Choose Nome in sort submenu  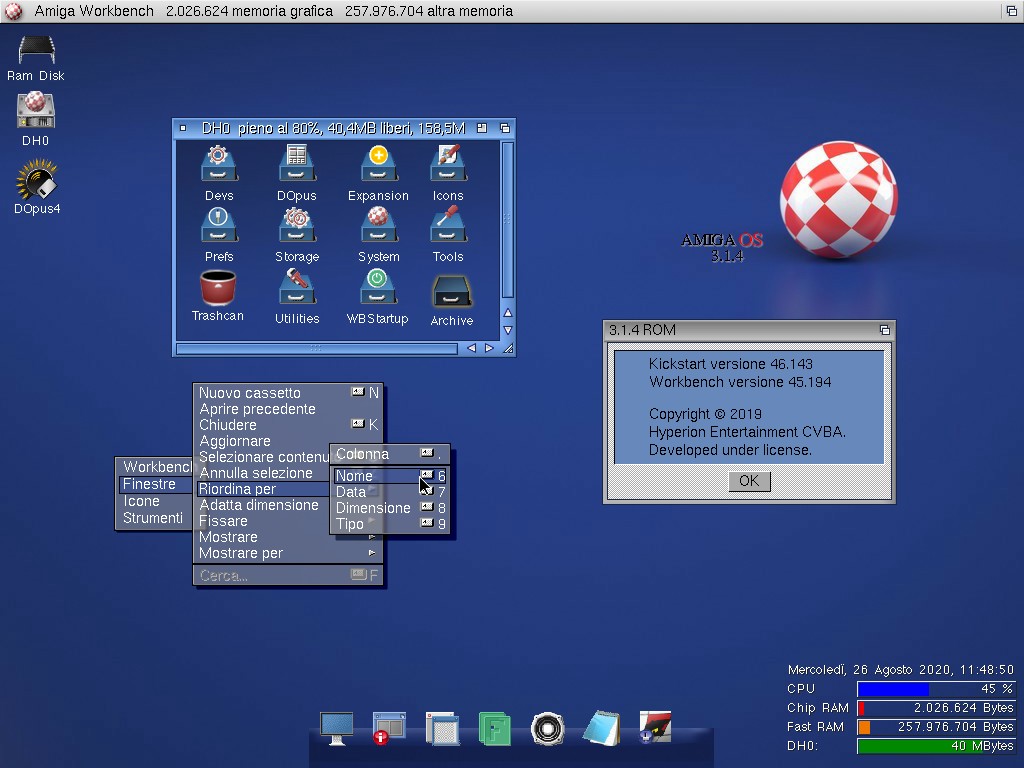[355, 476]
